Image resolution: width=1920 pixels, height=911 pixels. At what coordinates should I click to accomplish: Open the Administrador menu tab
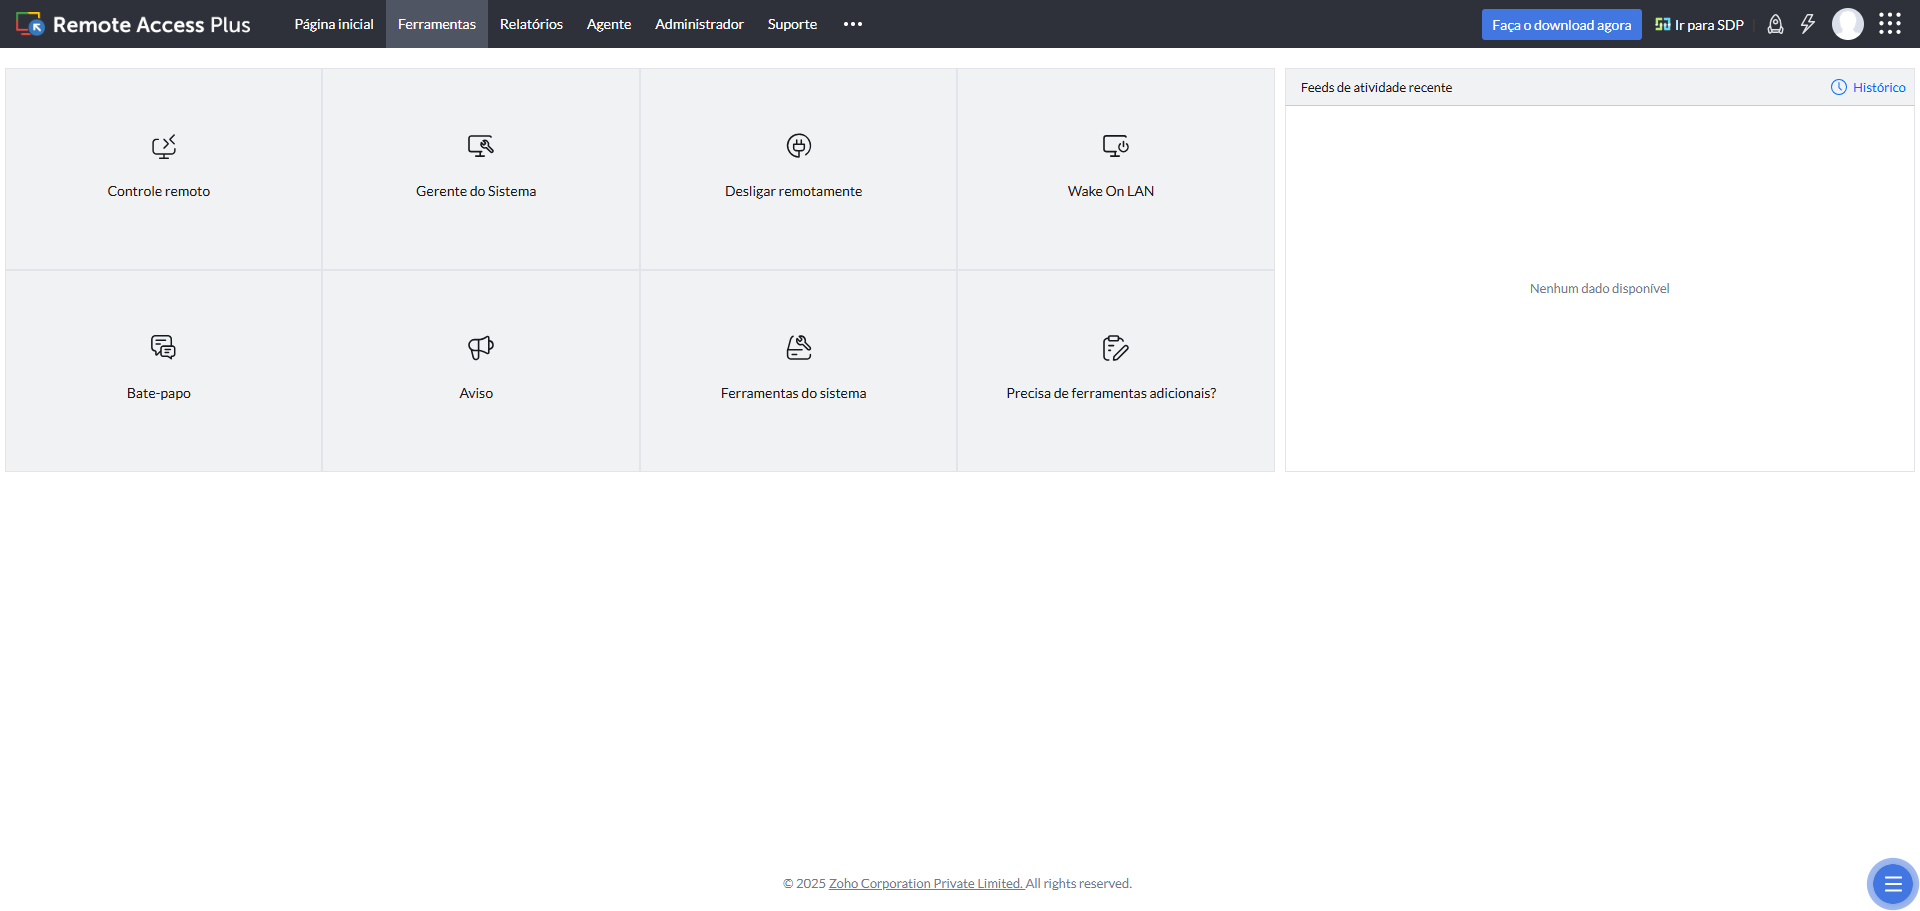point(699,24)
